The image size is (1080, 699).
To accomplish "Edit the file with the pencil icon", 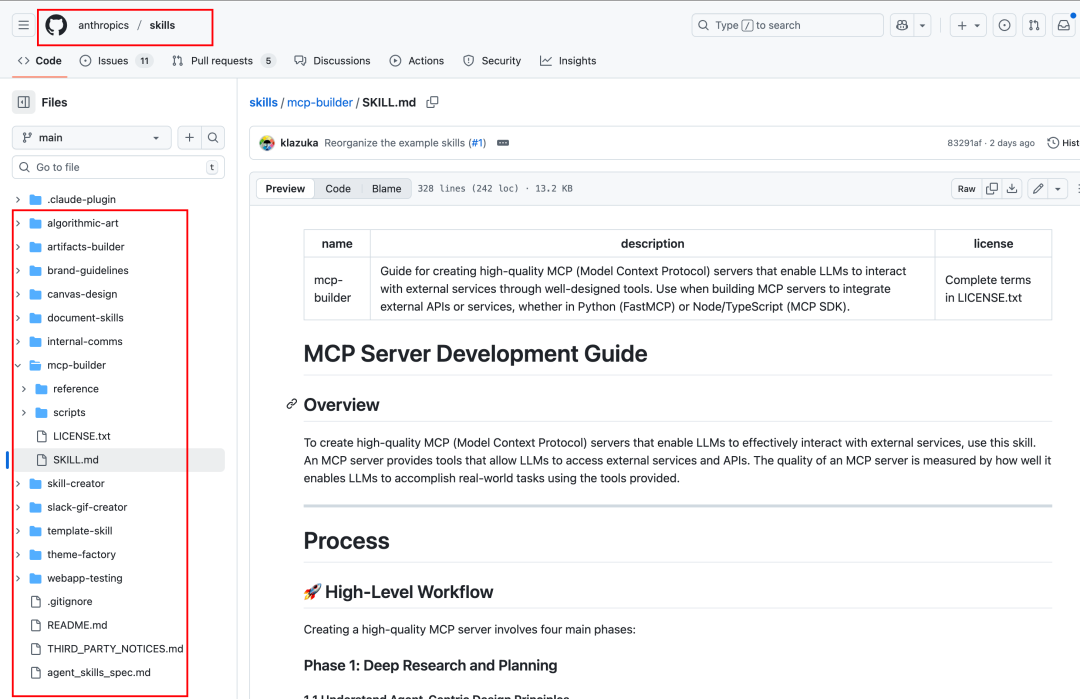I will point(1038,188).
